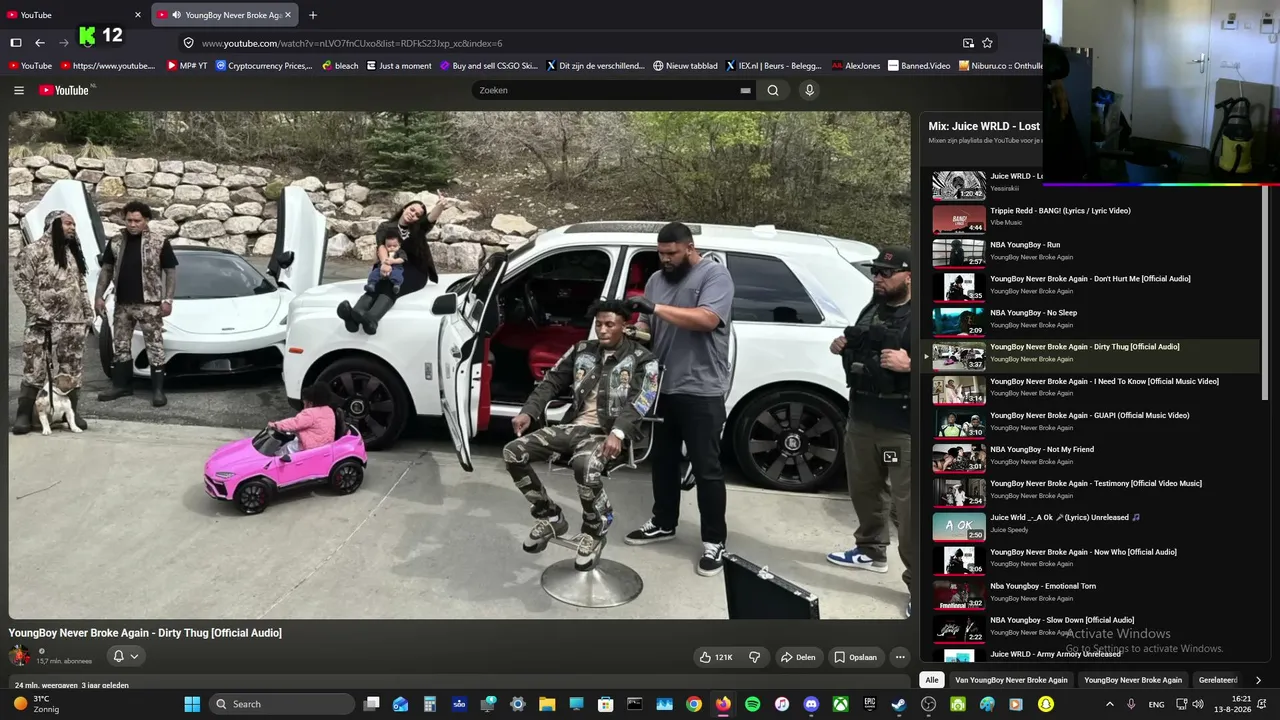Play 'NBA YoungBoy - No Sleep' thumbnail

tap(959, 320)
